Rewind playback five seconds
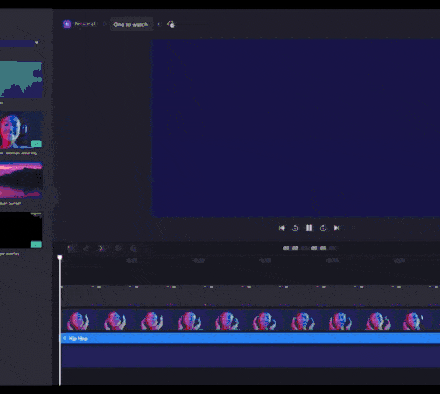 click(x=295, y=228)
